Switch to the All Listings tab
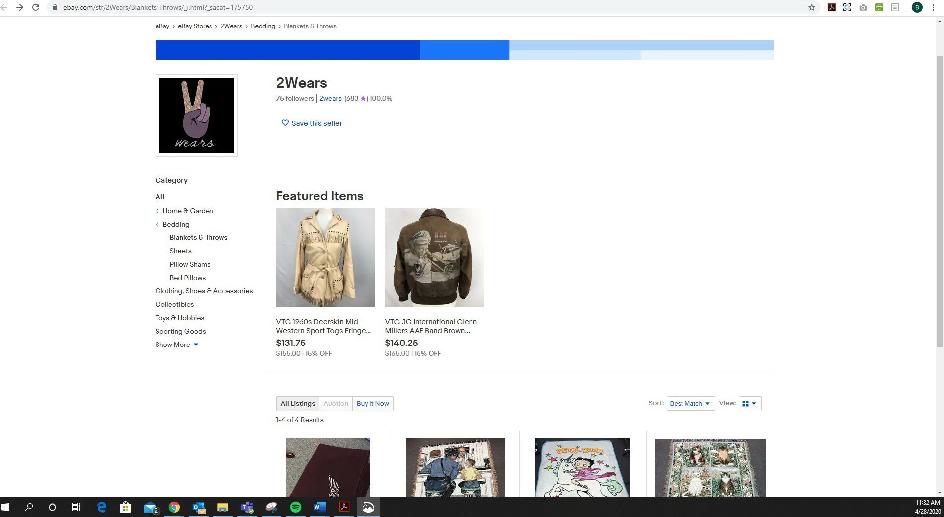The width and height of the screenshot is (944, 517). (x=298, y=404)
